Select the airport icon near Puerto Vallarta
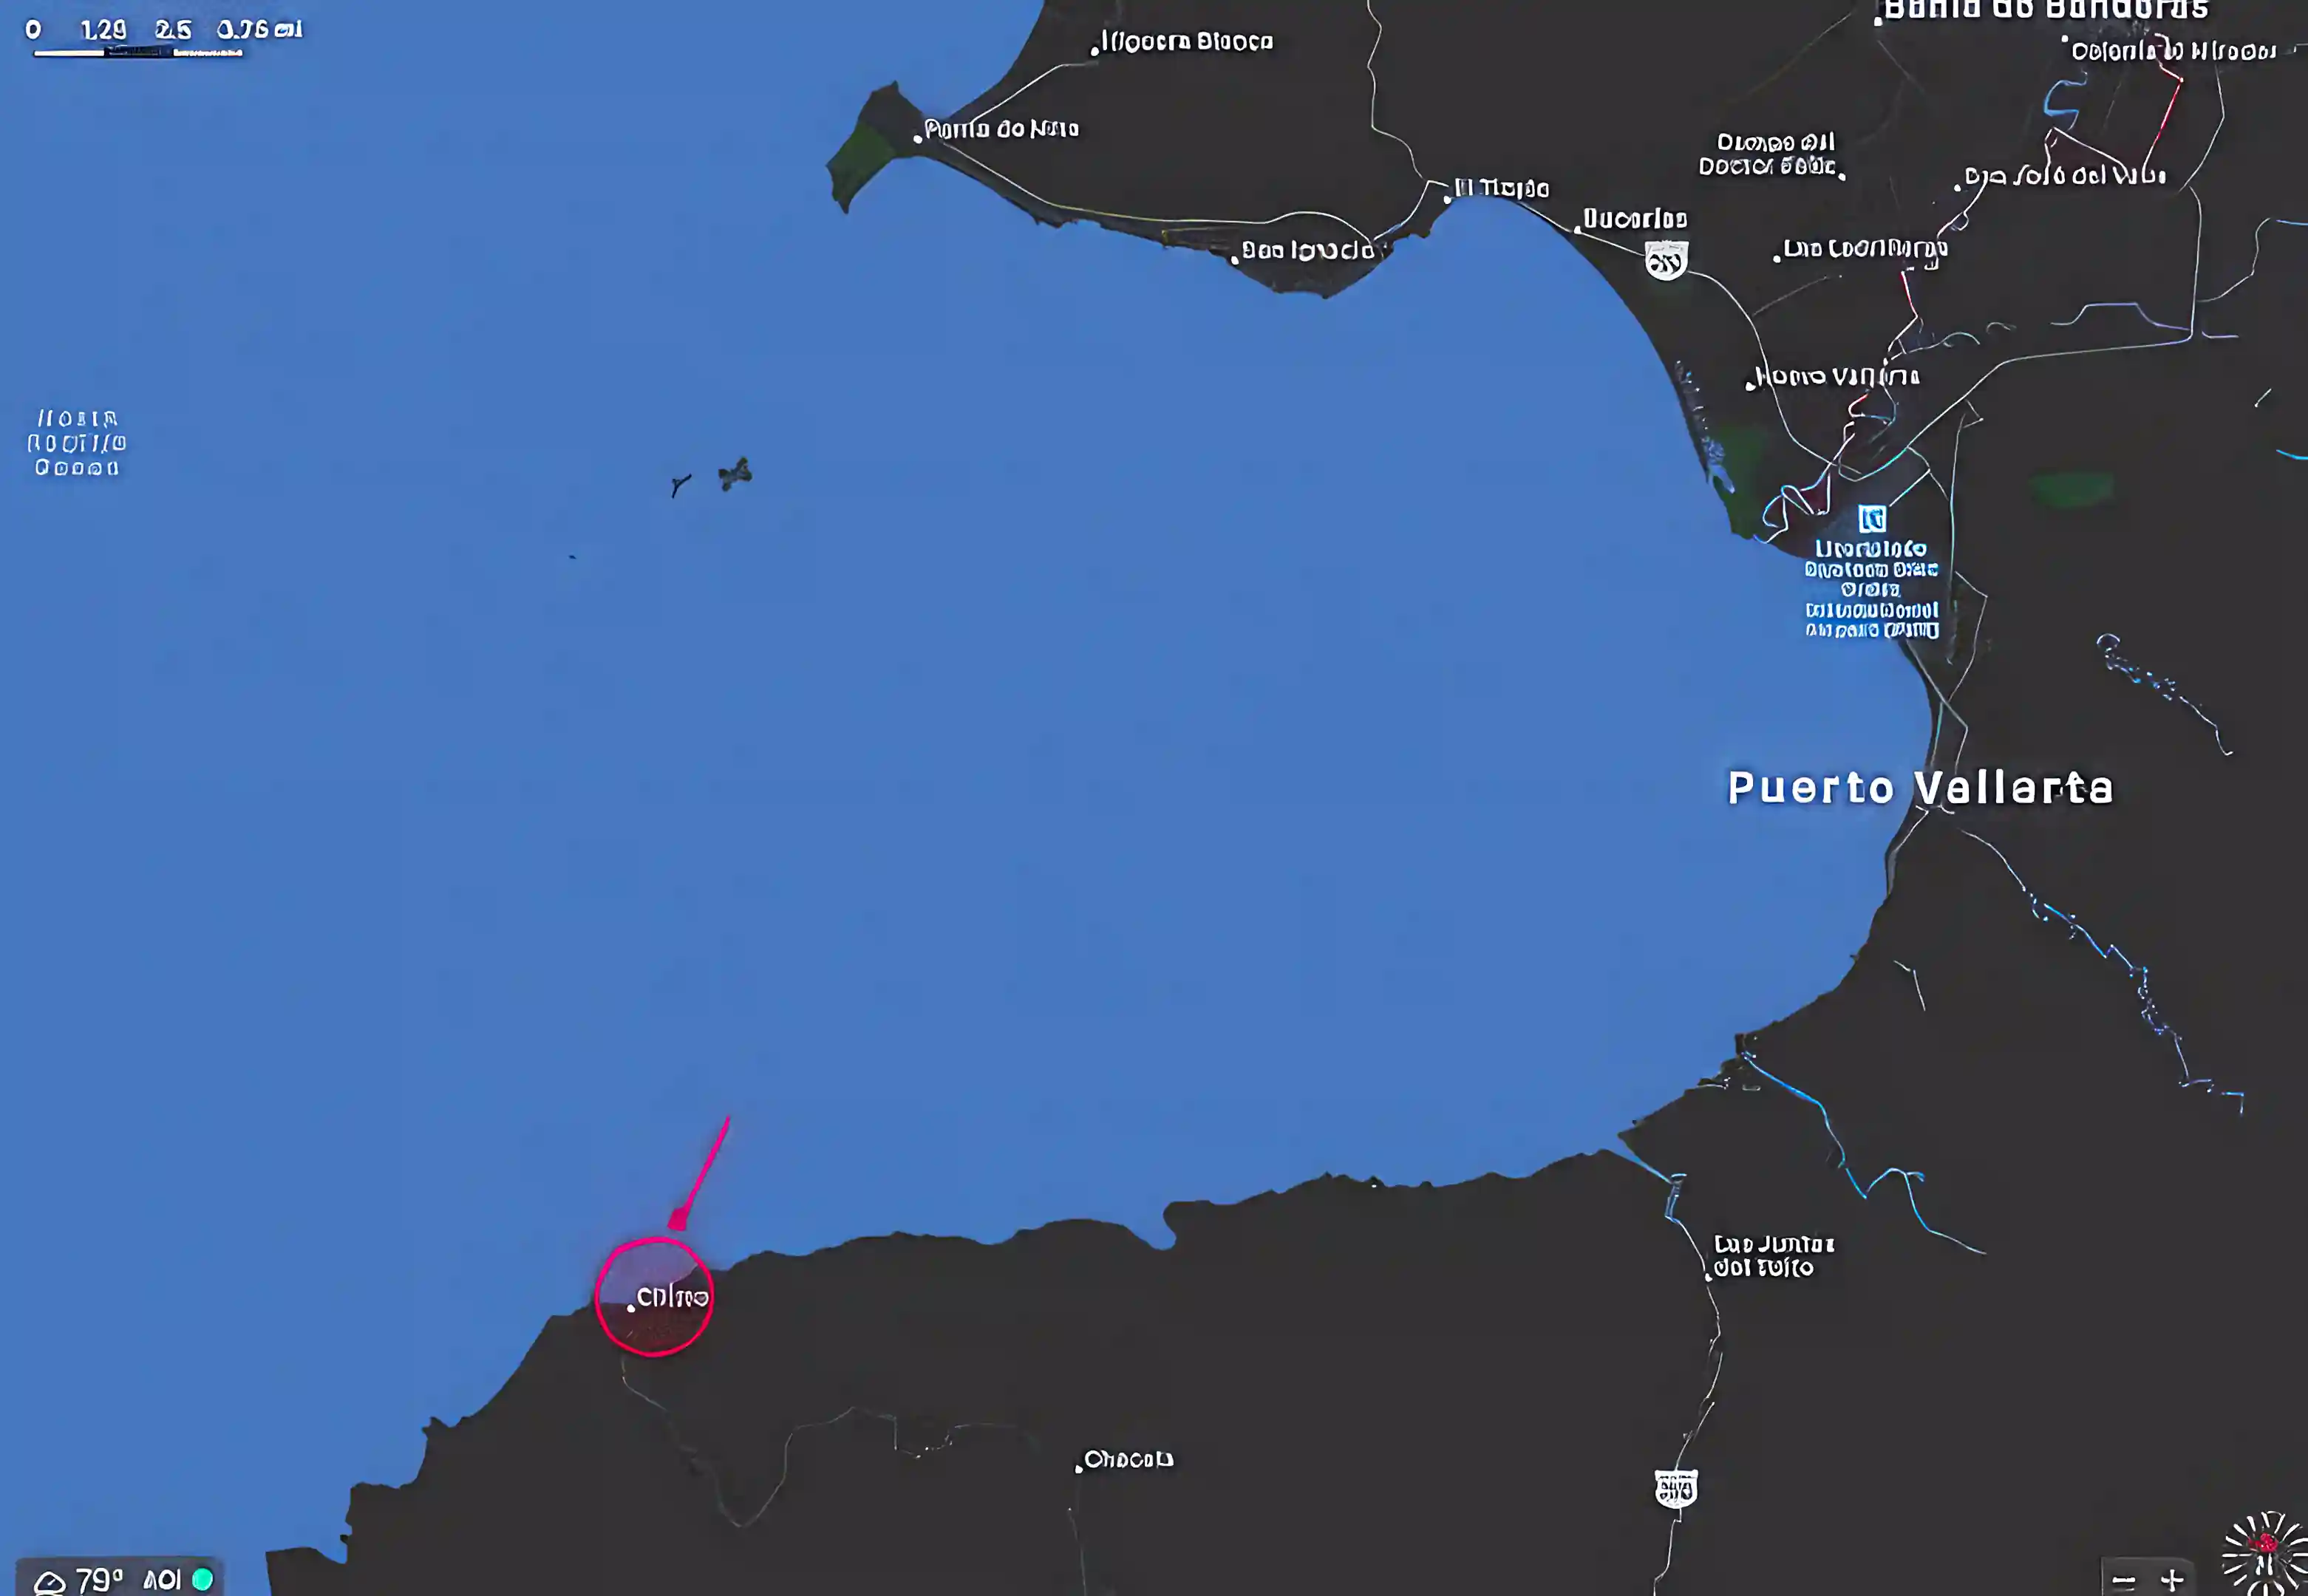The width and height of the screenshot is (2308, 1596). [1872, 519]
